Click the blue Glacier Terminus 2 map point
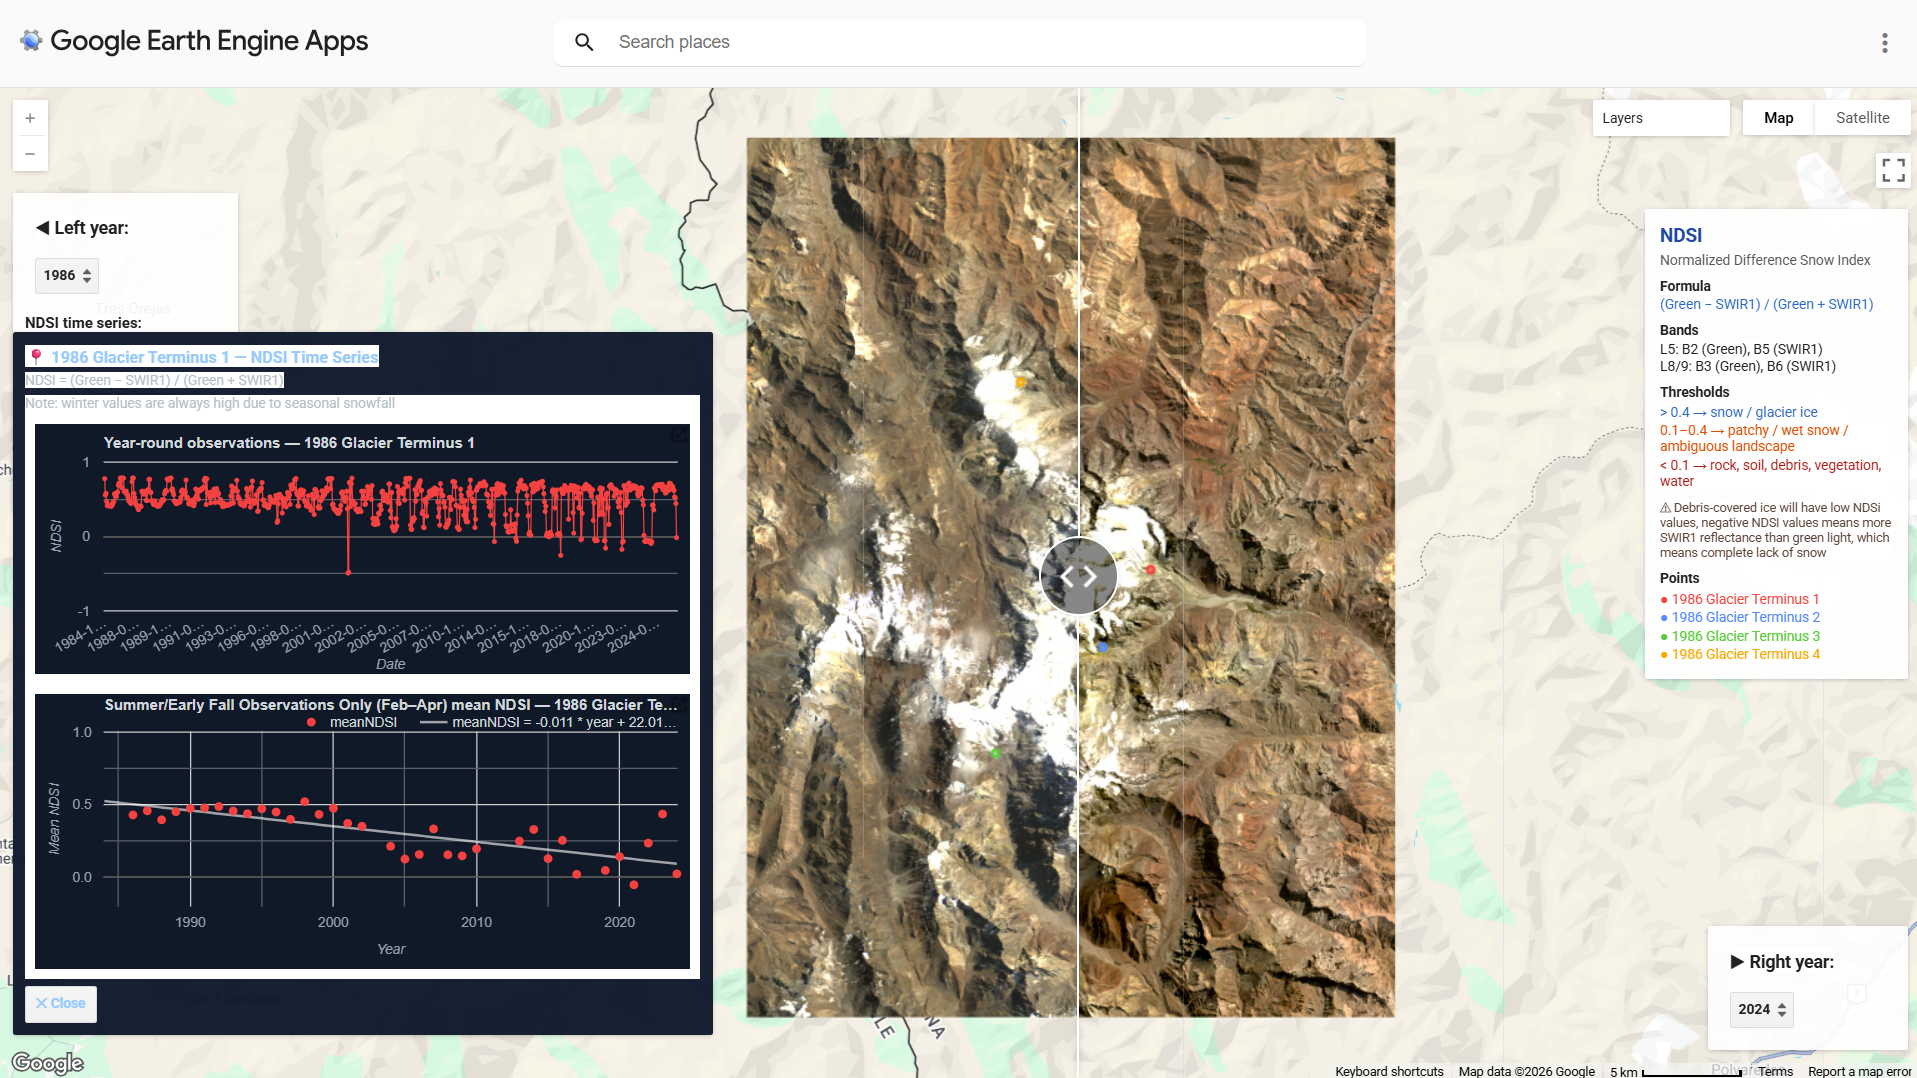Image resolution: width=1917 pixels, height=1078 pixels. 1103,647
